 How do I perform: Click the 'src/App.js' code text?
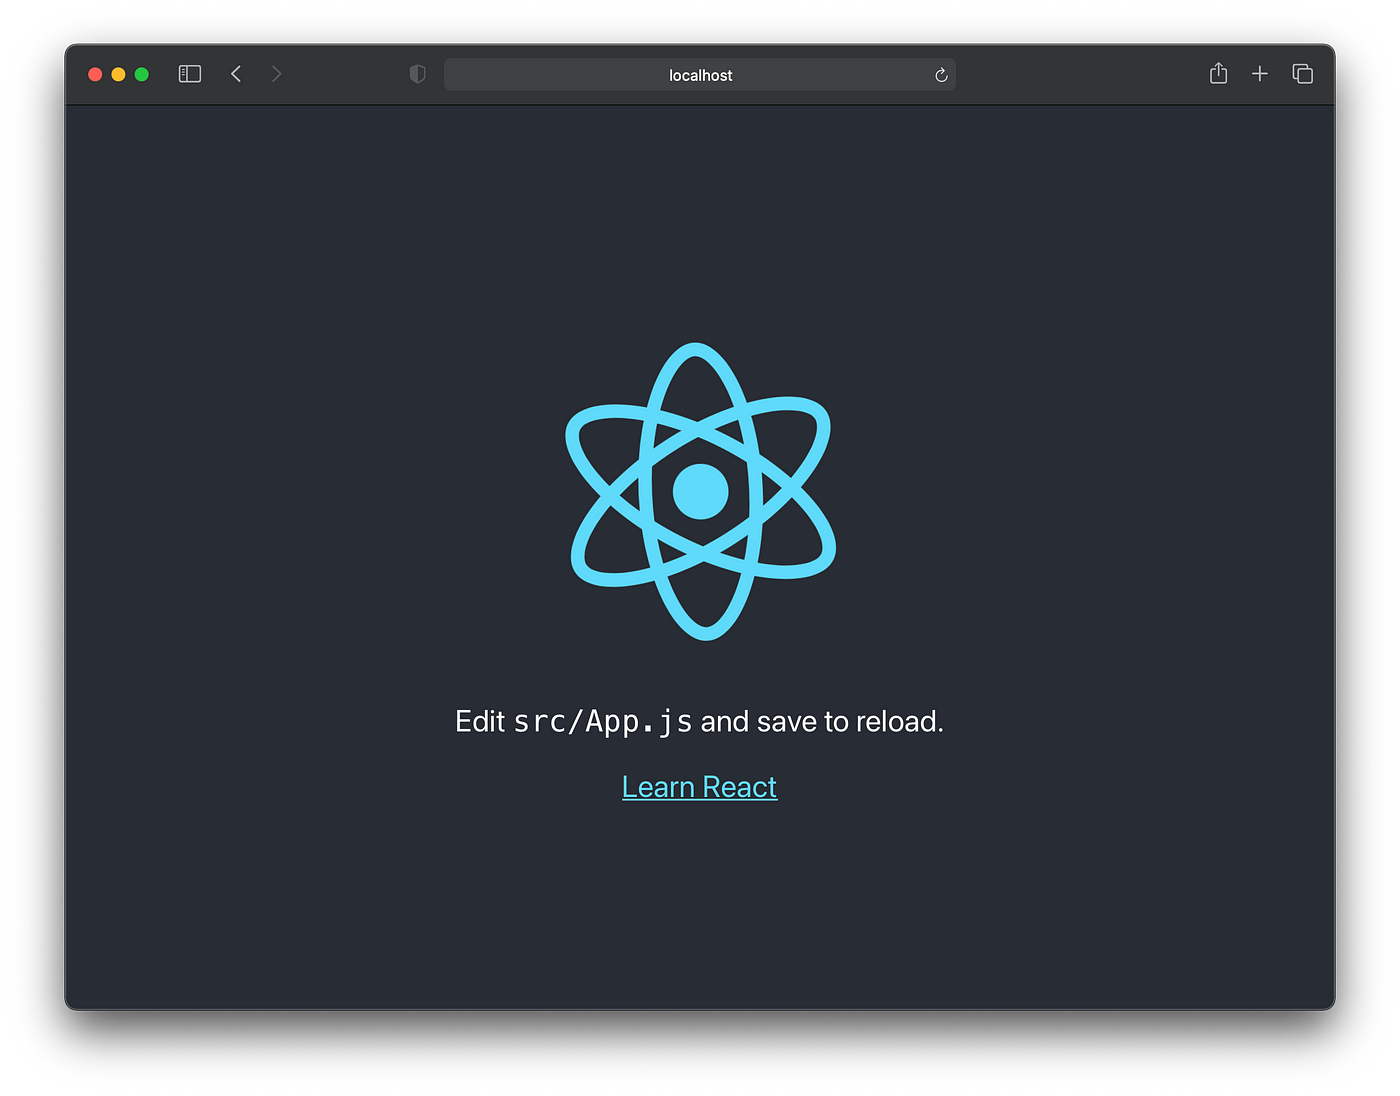[x=603, y=722]
